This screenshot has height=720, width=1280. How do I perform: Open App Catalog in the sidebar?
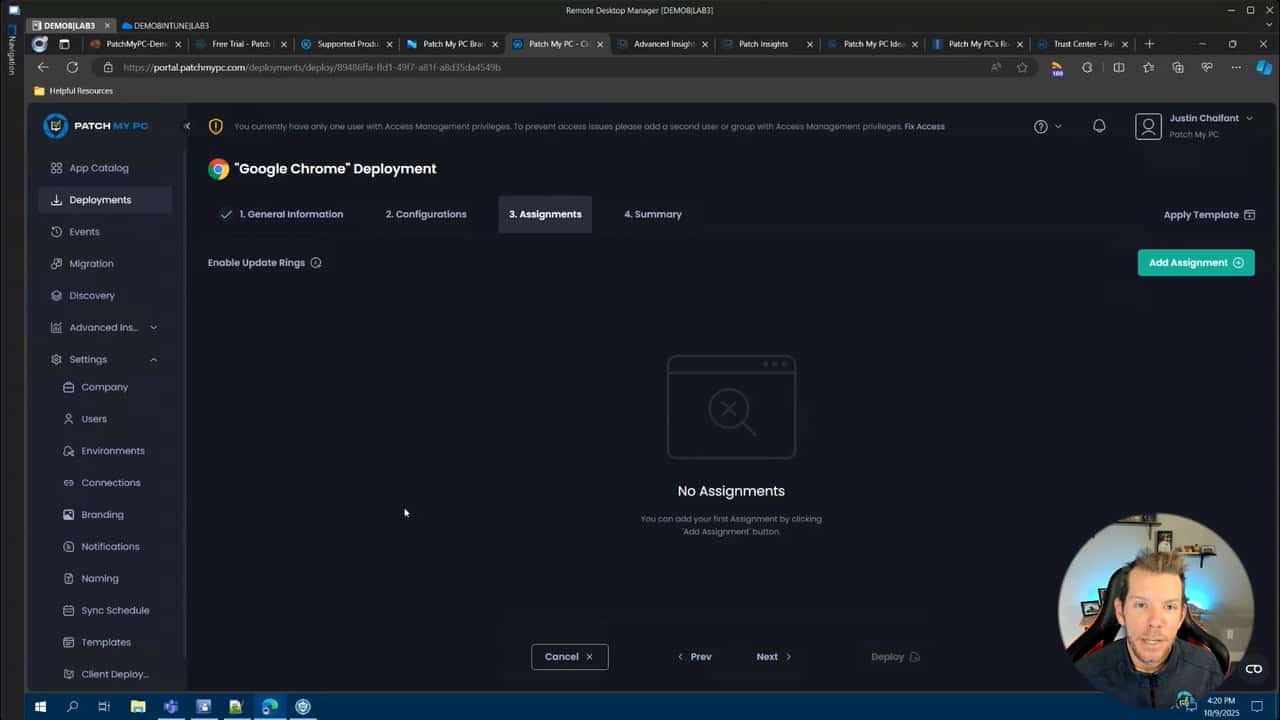tap(98, 168)
